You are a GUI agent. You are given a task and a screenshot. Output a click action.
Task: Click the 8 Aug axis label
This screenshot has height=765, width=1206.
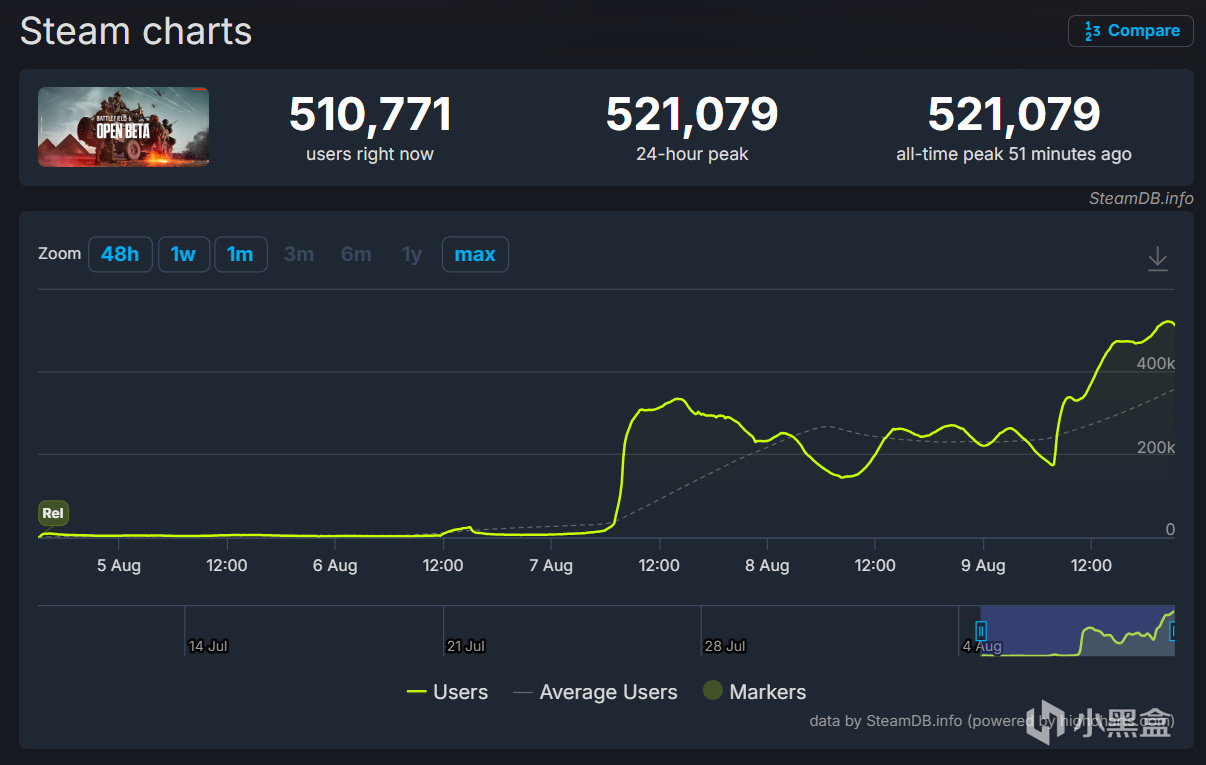click(x=767, y=565)
